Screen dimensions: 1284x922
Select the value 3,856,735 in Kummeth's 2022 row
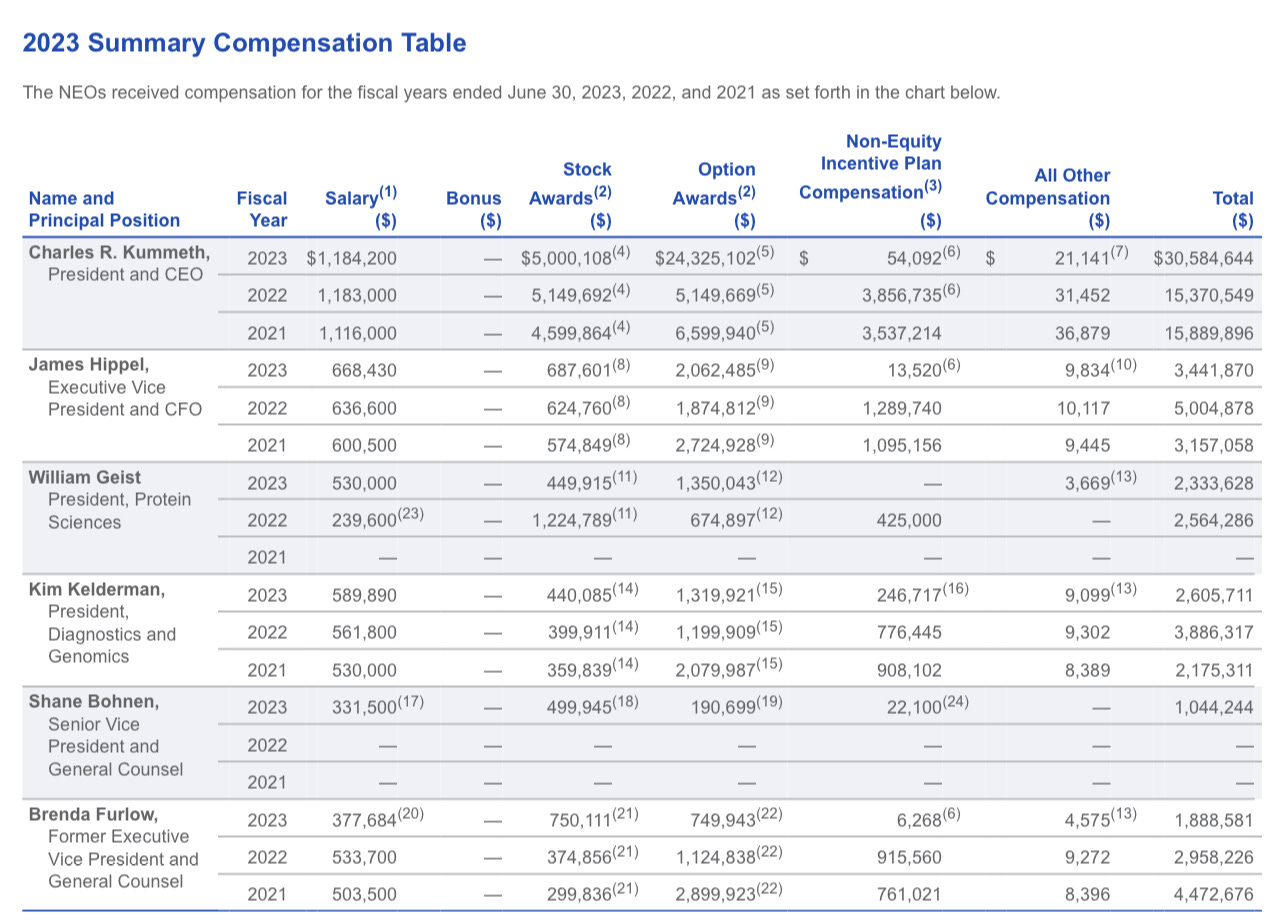tap(904, 295)
